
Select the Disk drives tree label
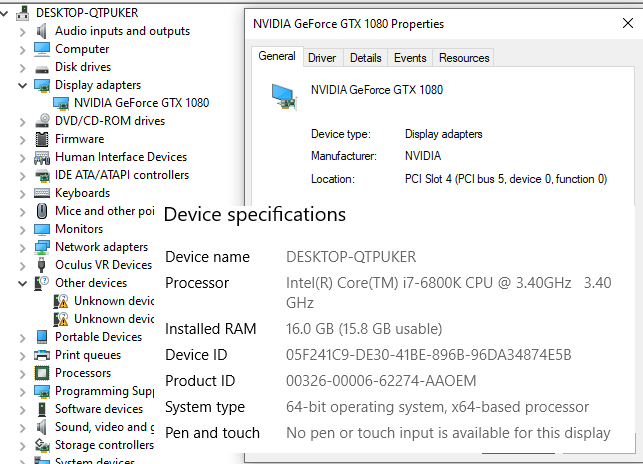(x=83, y=67)
